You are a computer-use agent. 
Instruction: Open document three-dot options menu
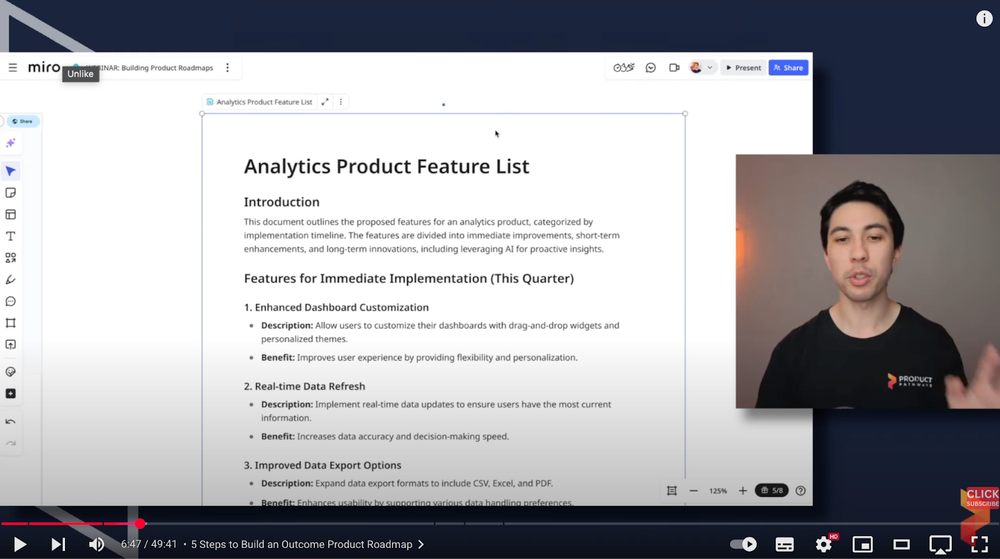click(x=341, y=102)
